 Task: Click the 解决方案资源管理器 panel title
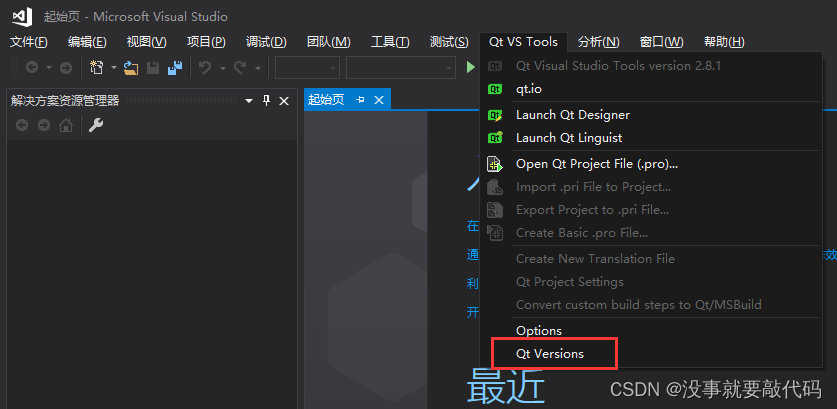(x=65, y=100)
